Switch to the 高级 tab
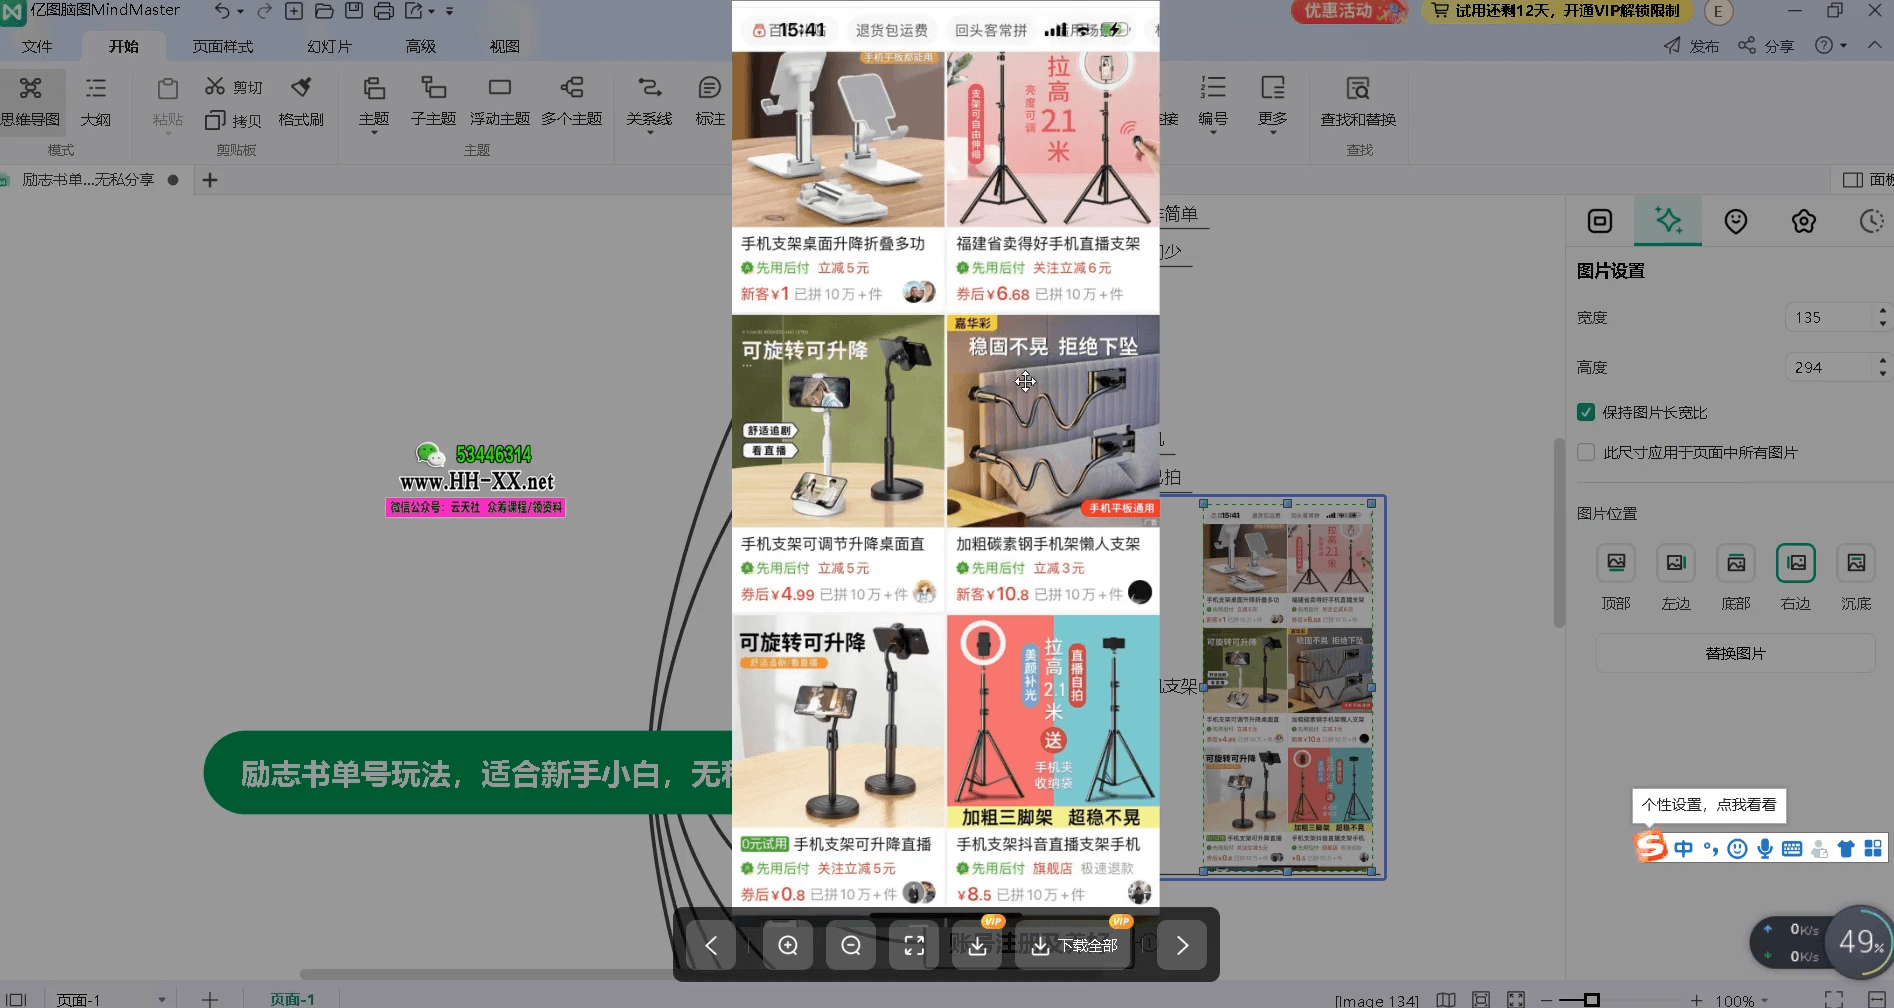This screenshot has height=1008, width=1894. click(x=421, y=46)
